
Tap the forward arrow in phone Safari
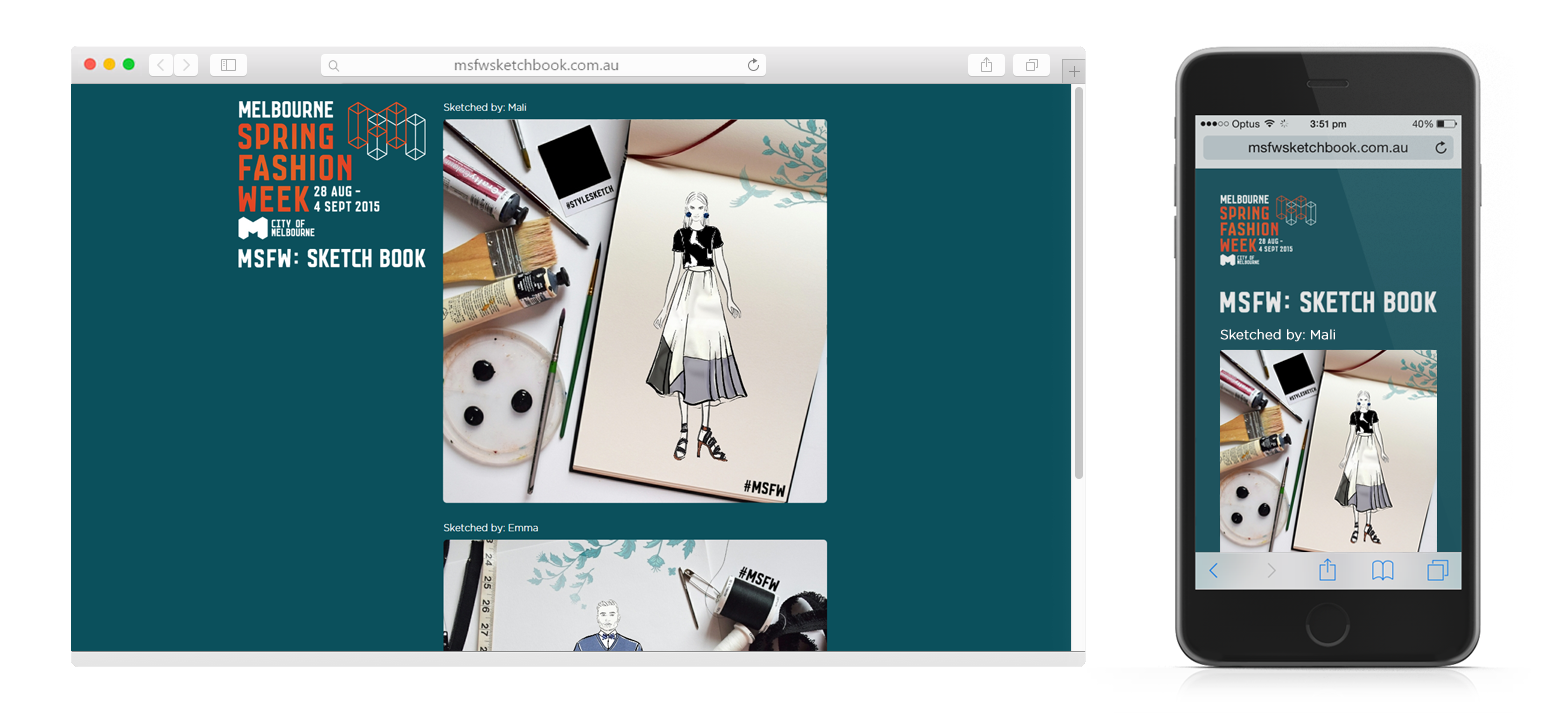click(x=1271, y=570)
